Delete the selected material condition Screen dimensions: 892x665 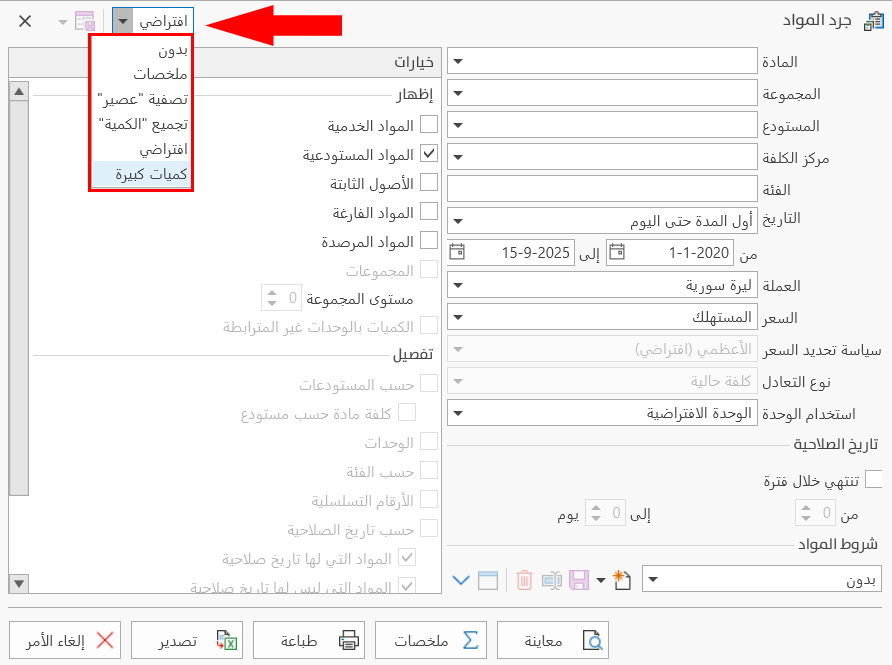click(x=524, y=579)
